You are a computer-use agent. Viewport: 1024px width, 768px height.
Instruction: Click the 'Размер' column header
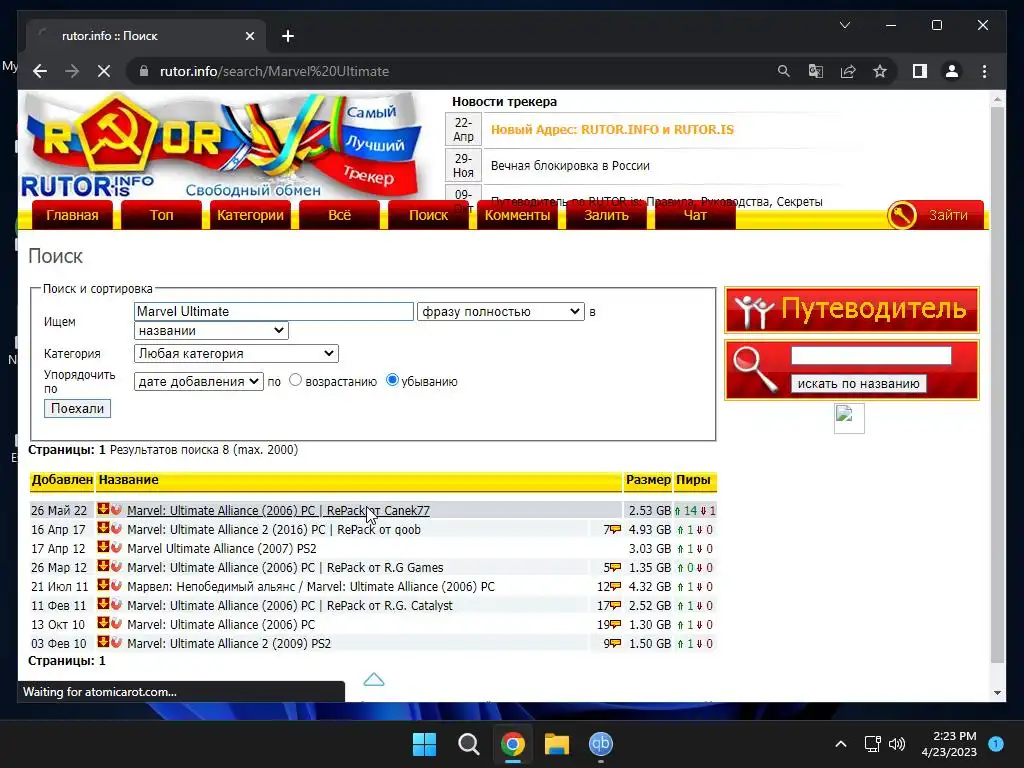(648, 480)
